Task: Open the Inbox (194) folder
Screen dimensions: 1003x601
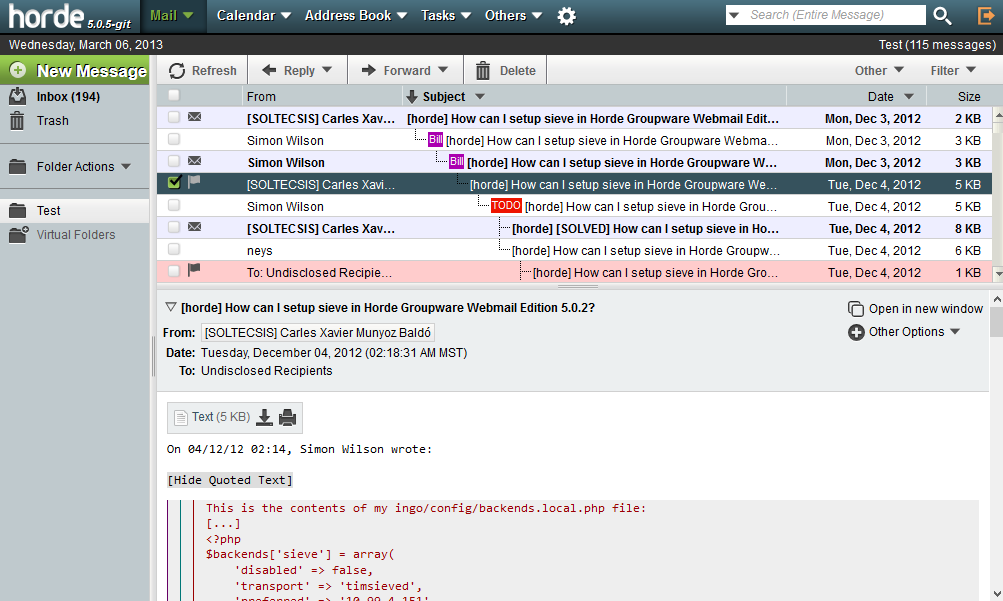Action: click(x=68, y=97)
